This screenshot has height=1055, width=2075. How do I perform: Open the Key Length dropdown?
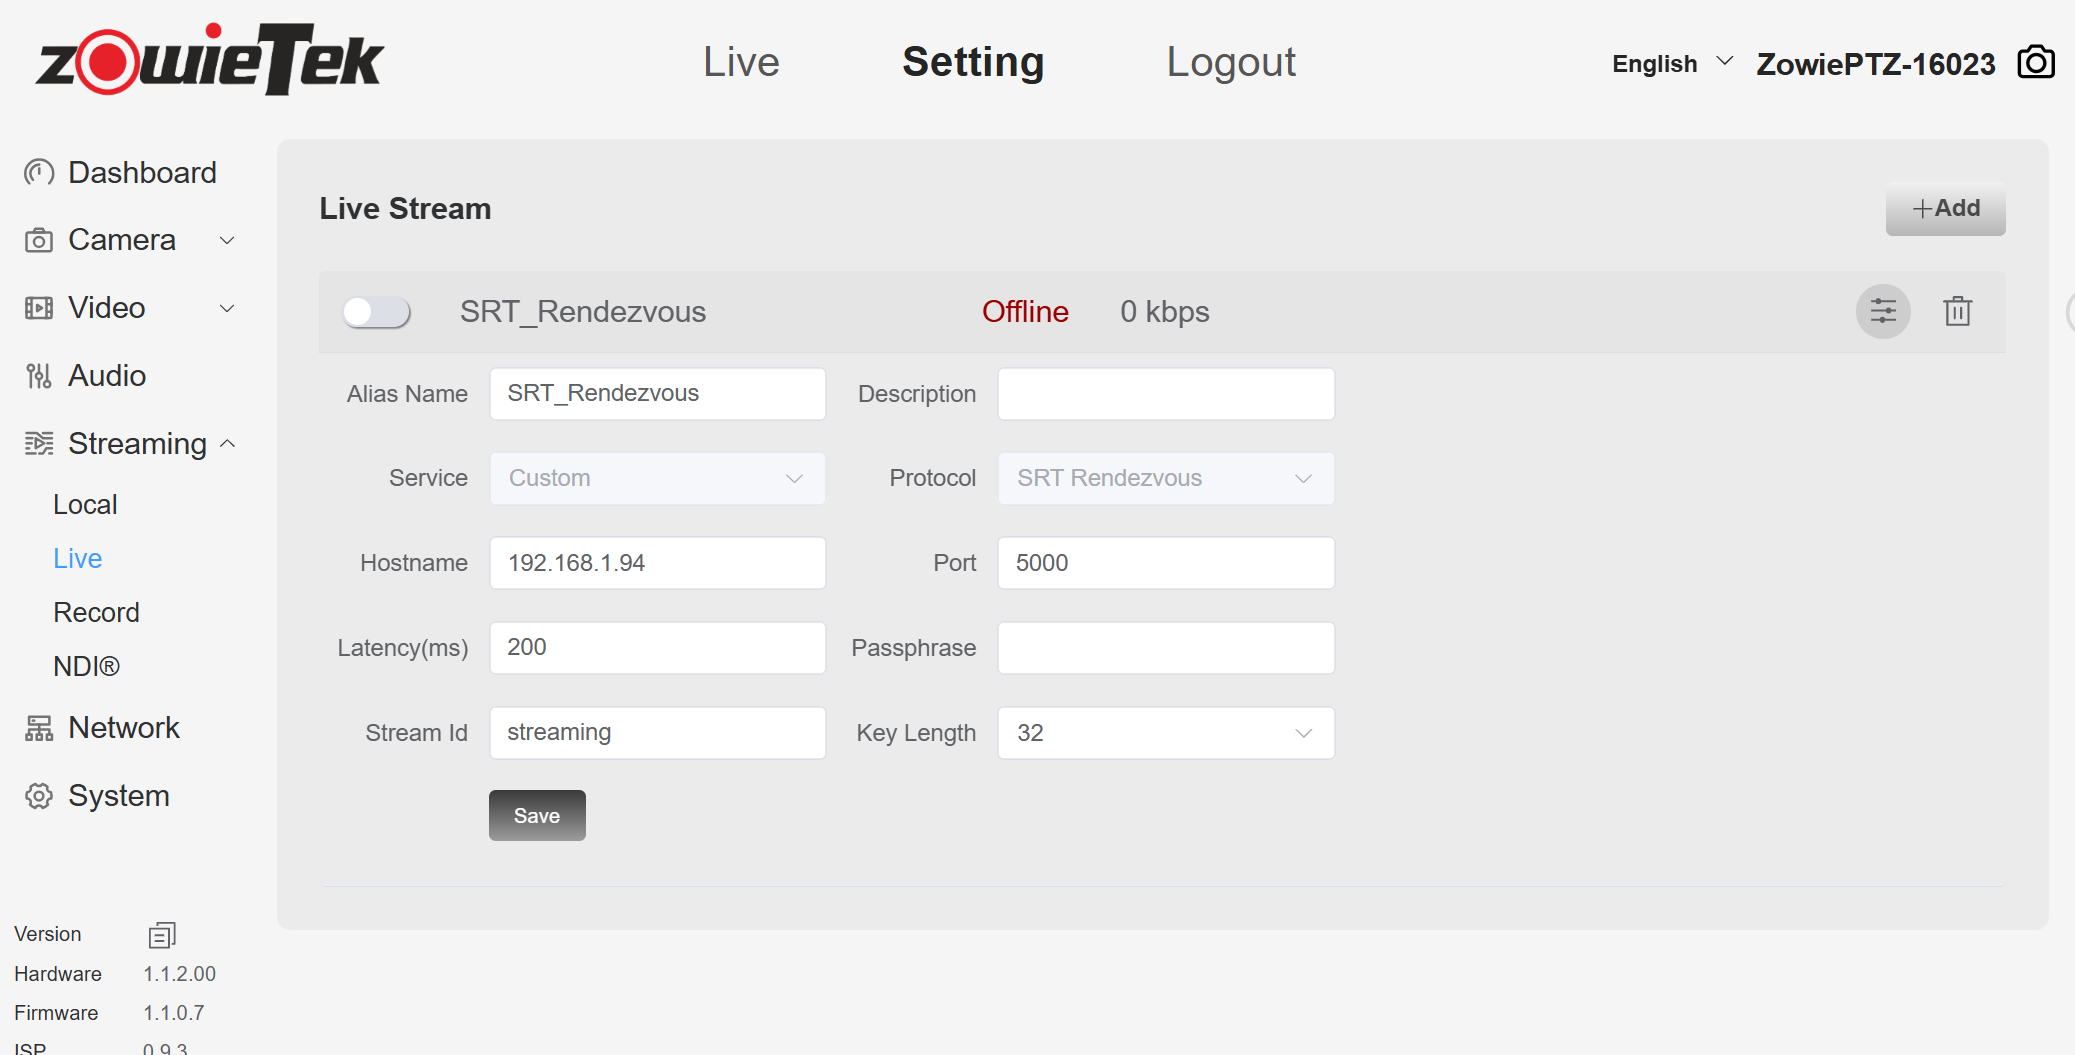pos(1165,733)
